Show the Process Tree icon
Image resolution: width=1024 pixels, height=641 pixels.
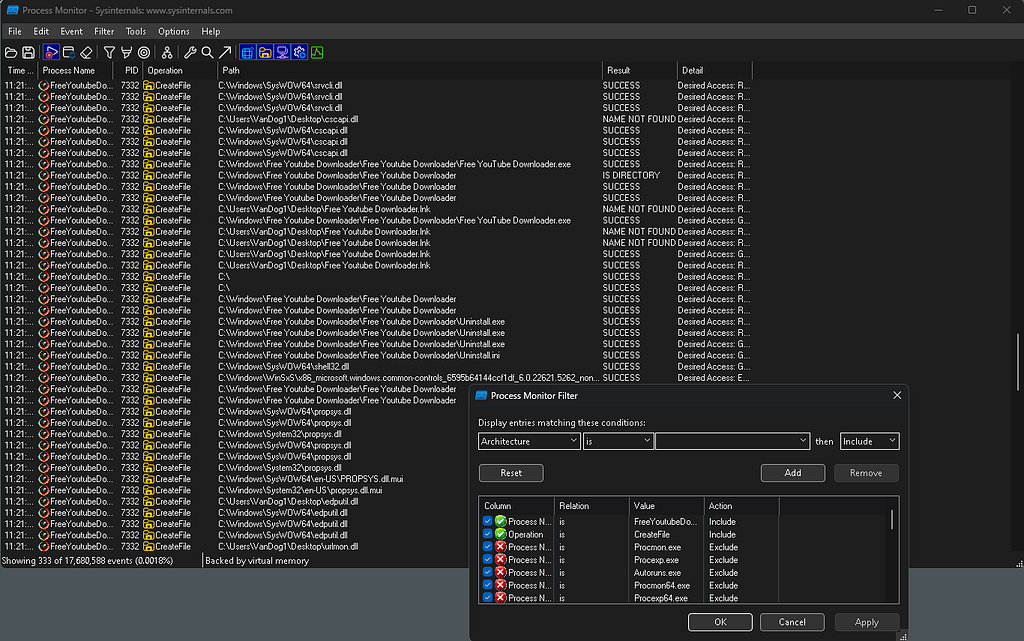[x=167, y=53]
